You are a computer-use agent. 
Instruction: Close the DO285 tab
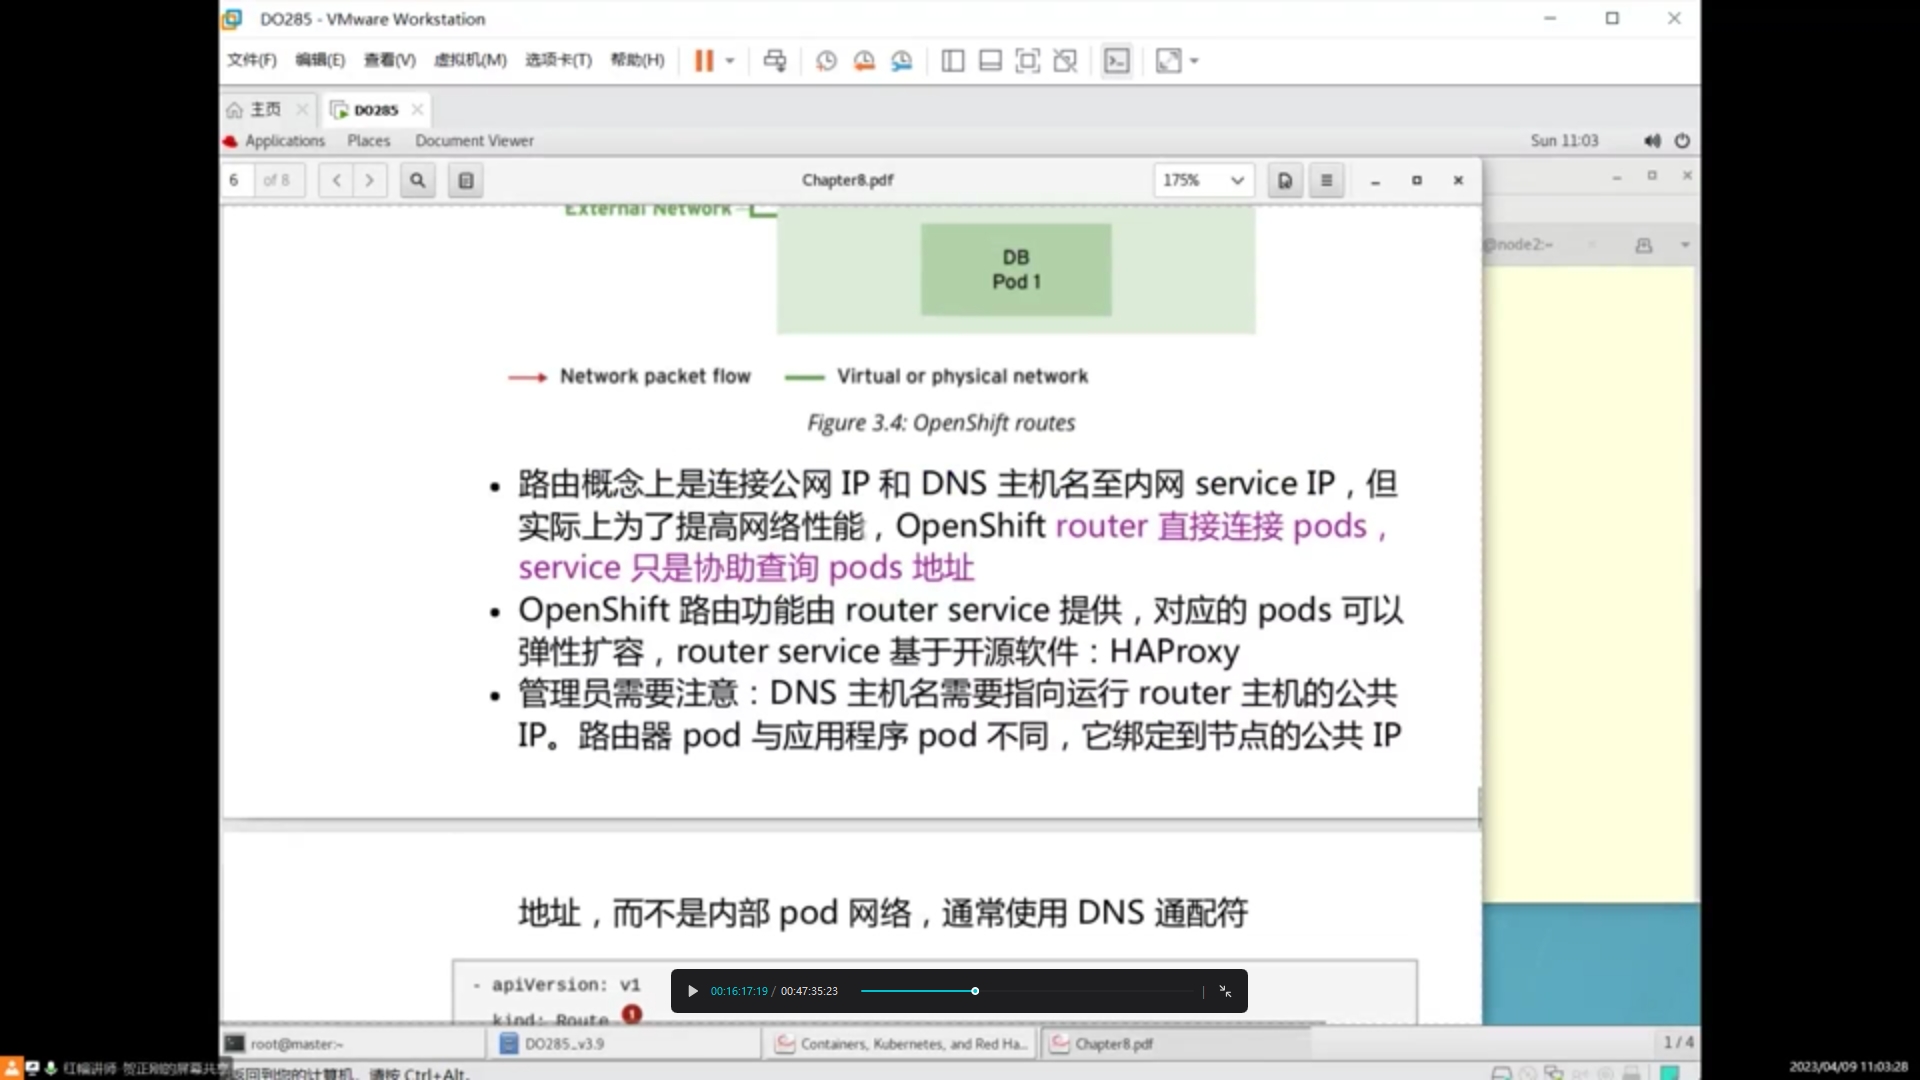[x=417, y=109]
